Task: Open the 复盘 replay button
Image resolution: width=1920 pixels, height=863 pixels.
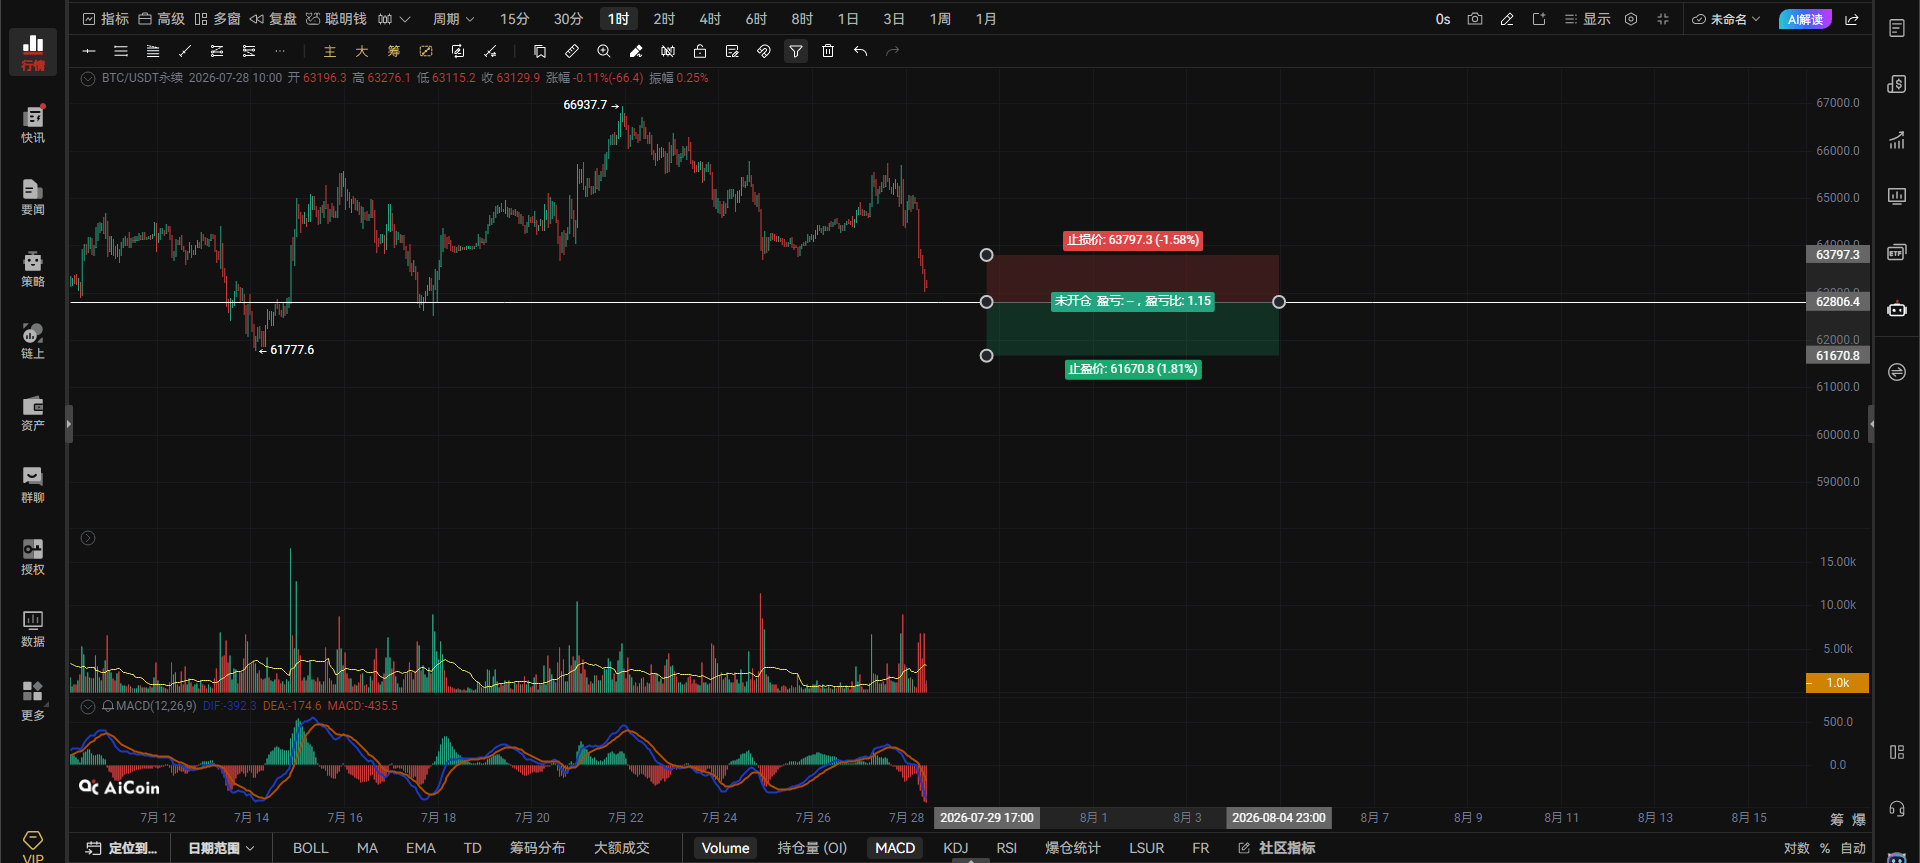Action: (x=273, y=19)
